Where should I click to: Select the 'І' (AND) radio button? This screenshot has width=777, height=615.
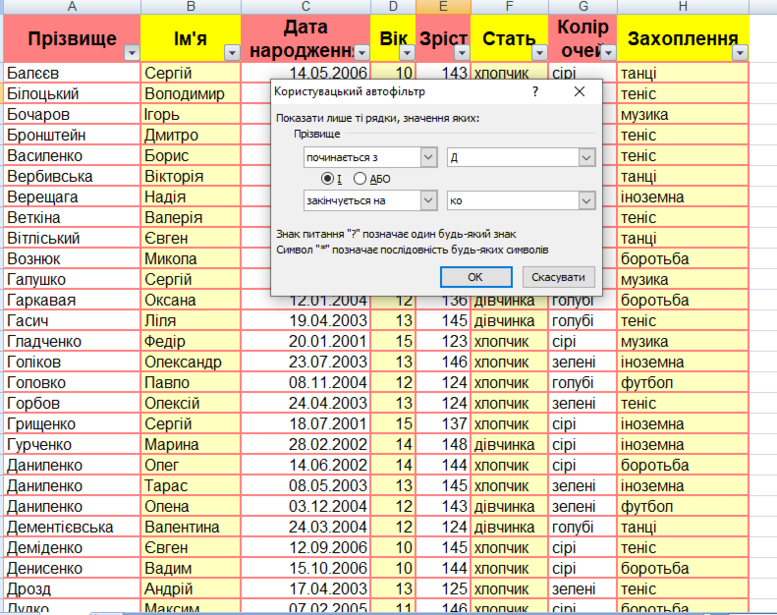[x=327, y=178]
